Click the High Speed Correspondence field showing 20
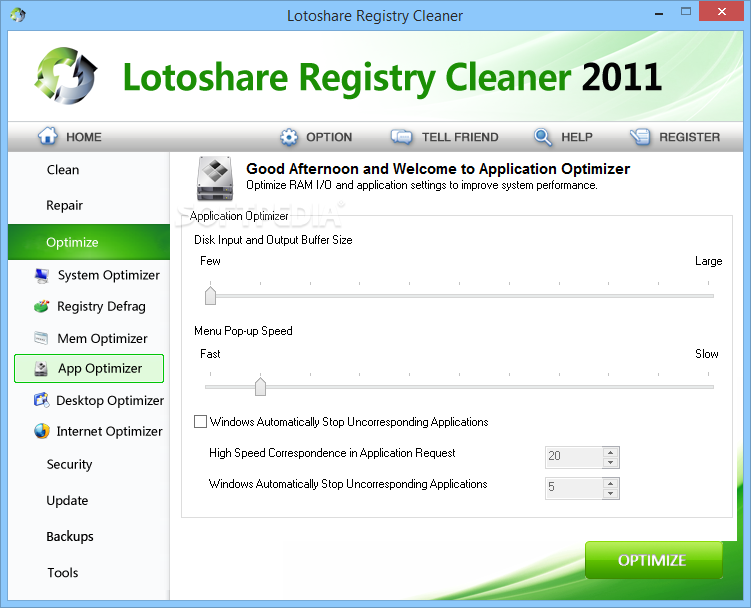Screen dimensions: 751x608 (x=574, y=457)
